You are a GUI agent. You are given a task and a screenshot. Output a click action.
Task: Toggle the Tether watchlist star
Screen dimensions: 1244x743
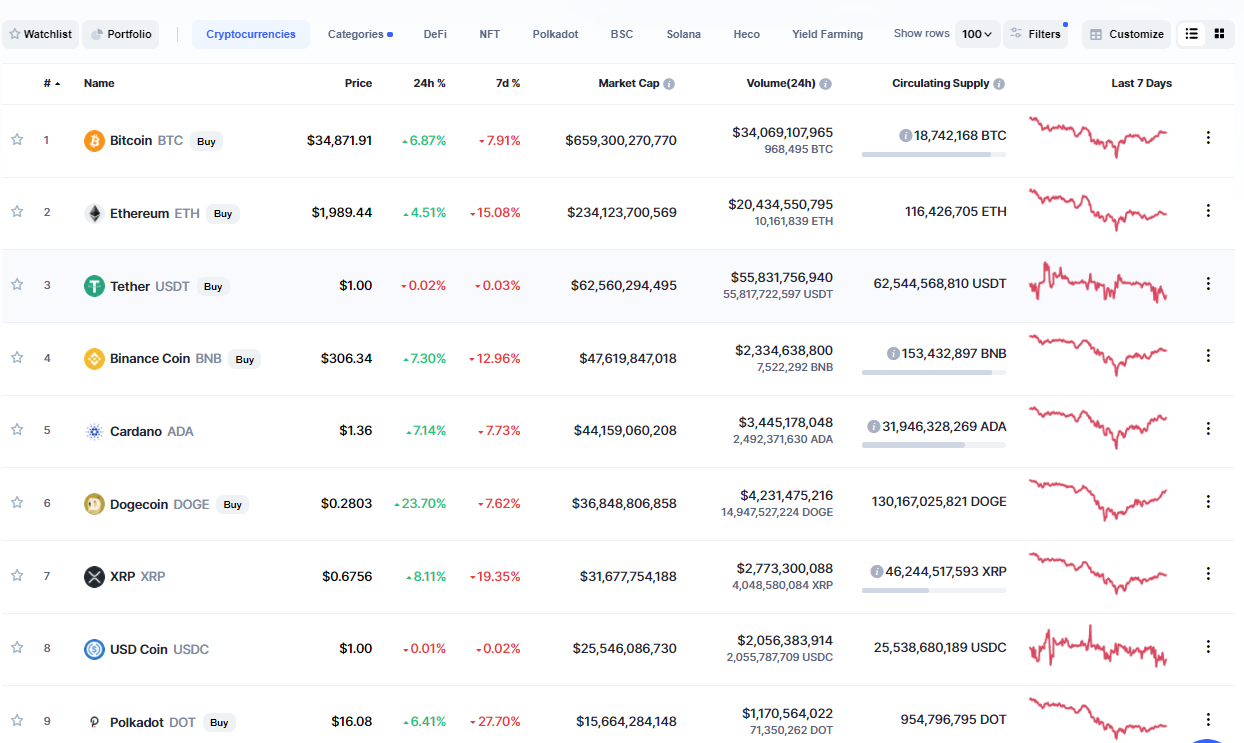tap(17, 284)
